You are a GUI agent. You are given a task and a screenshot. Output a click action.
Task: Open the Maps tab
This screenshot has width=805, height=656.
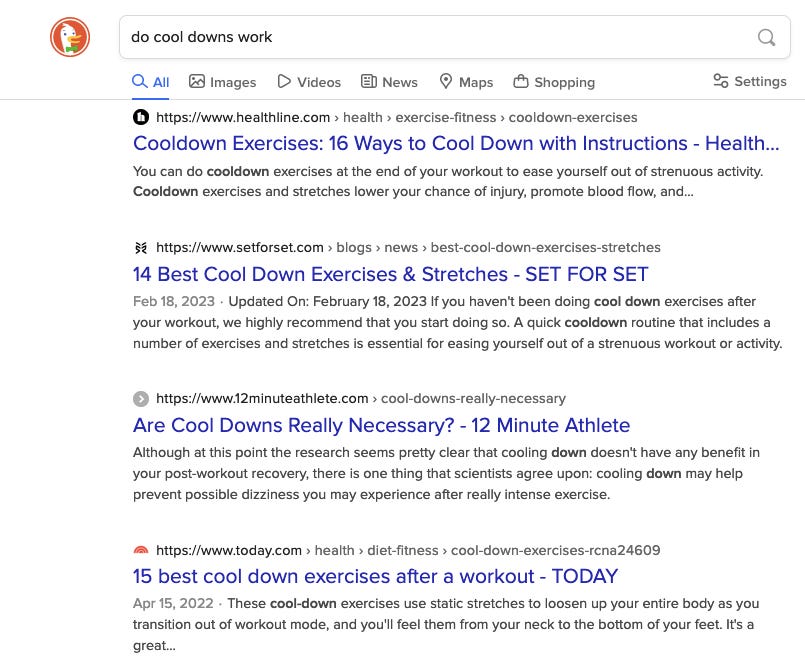click(466, 82)
